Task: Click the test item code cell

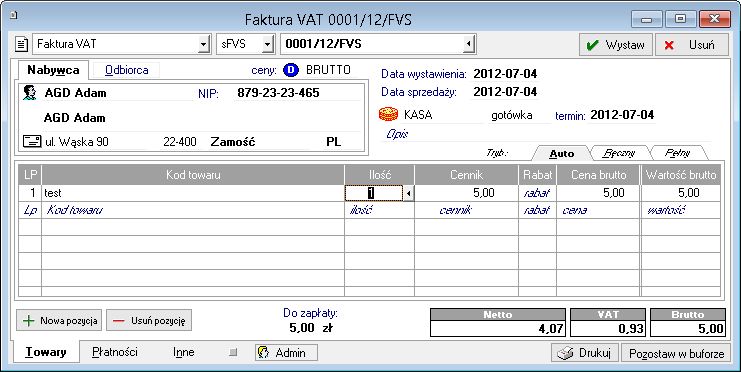Action: 193,193
